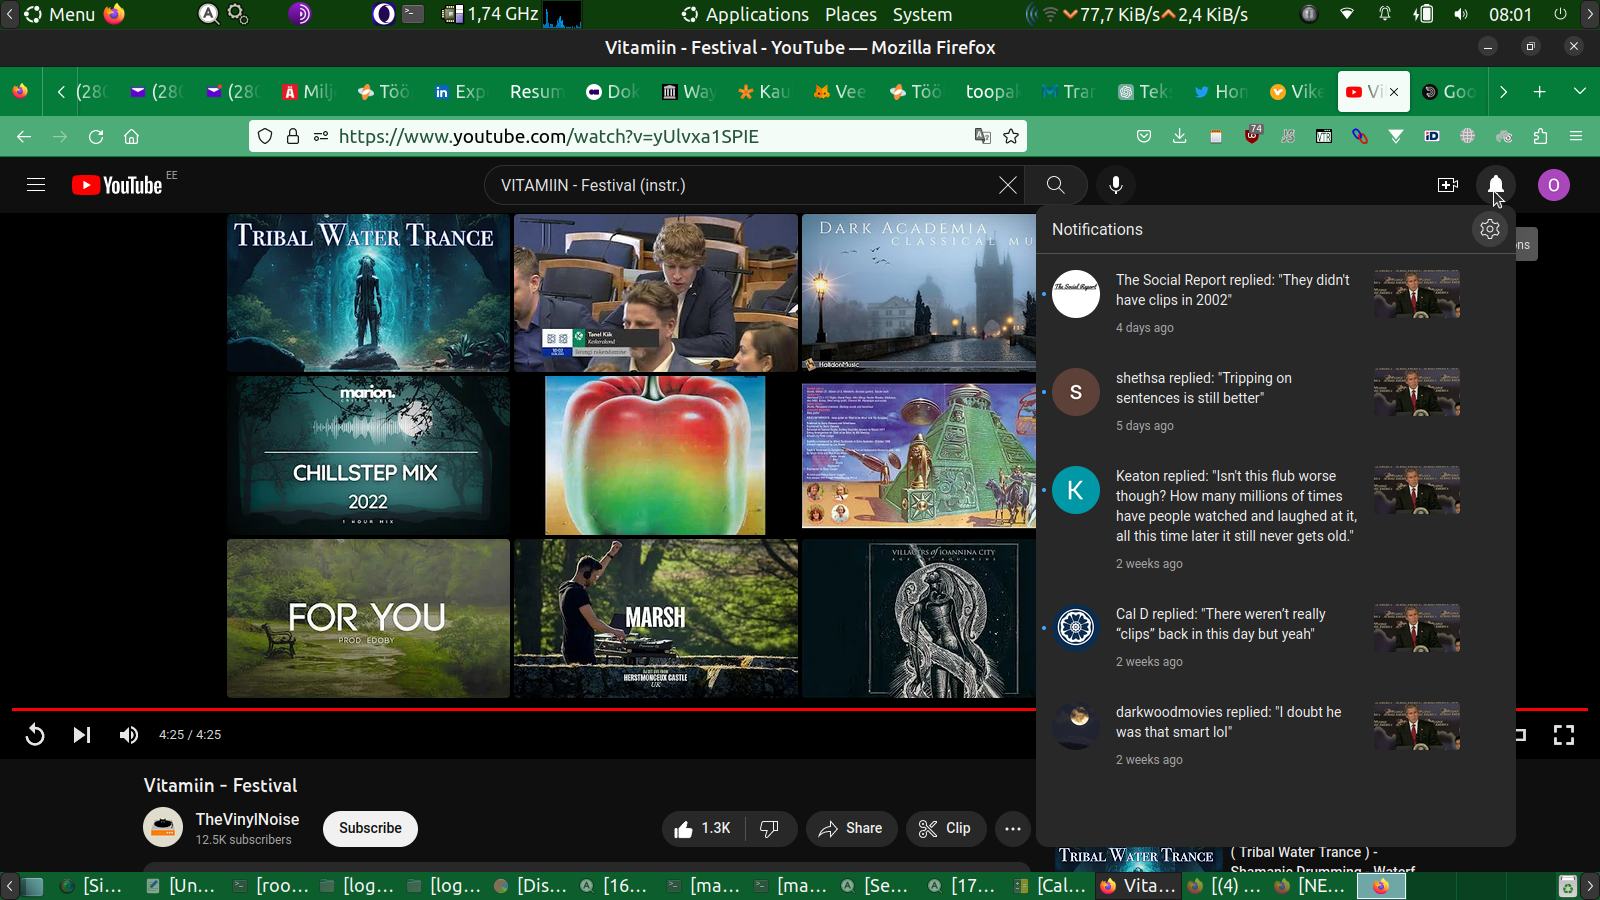This screenshot has width=1600, height=900.
Task: Play the Dark Academia Classical video
Action: pyautogui.click(x=919, y=293)
